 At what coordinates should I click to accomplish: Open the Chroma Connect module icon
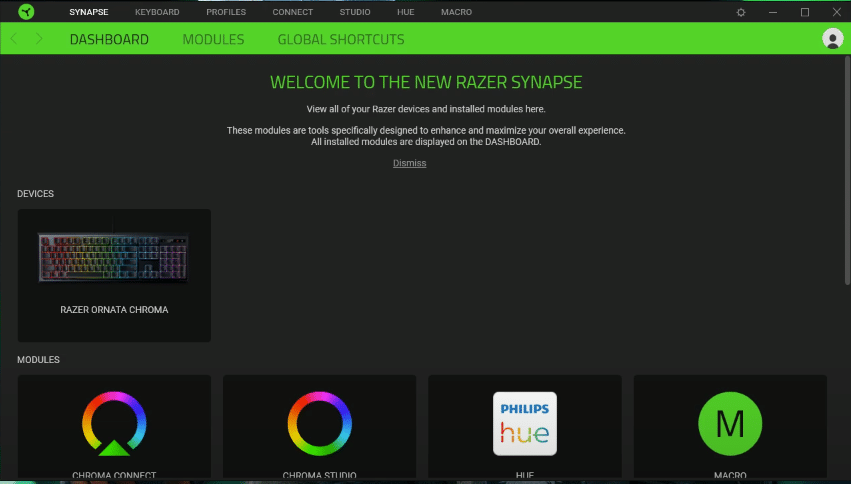114,424
